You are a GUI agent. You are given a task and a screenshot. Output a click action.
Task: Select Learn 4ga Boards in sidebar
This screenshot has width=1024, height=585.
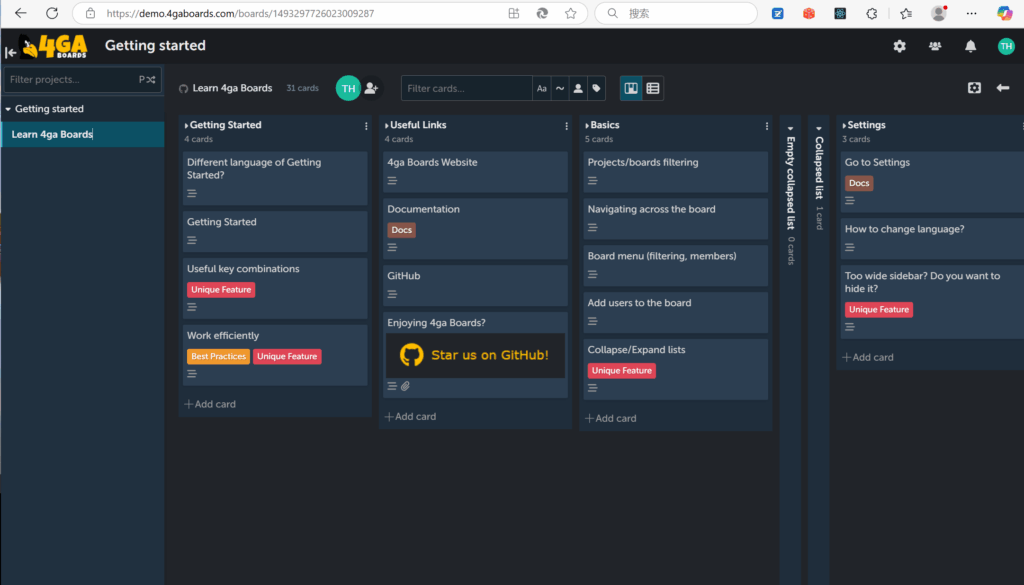82,134
